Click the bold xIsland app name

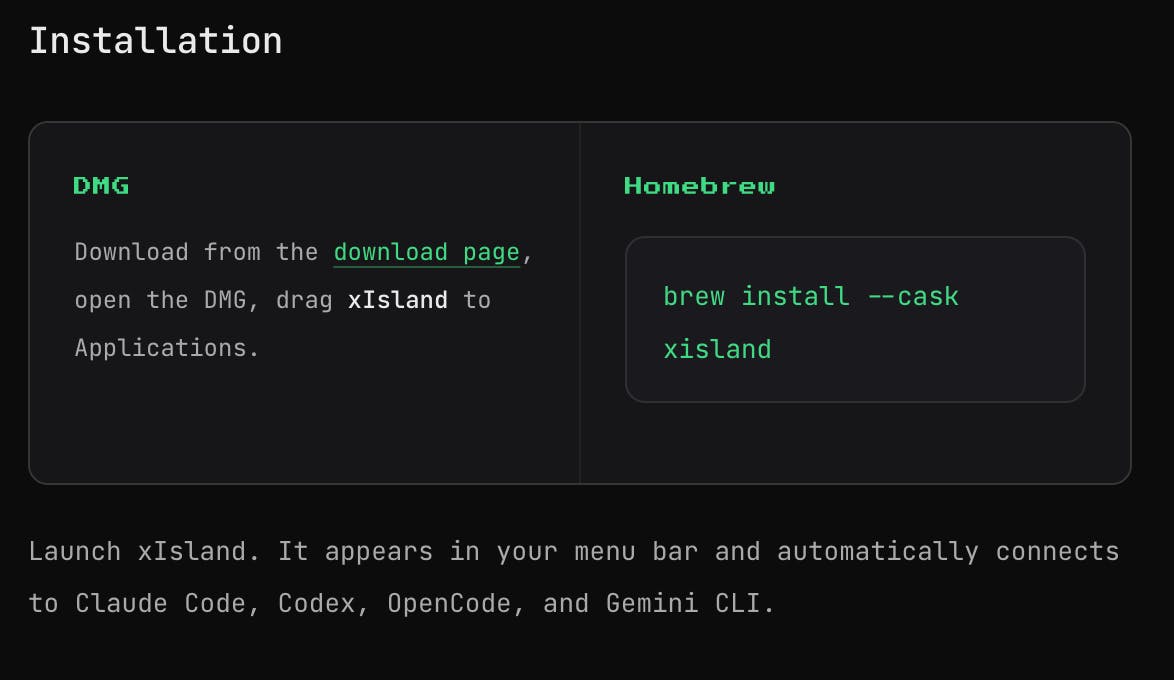point(398,300)
